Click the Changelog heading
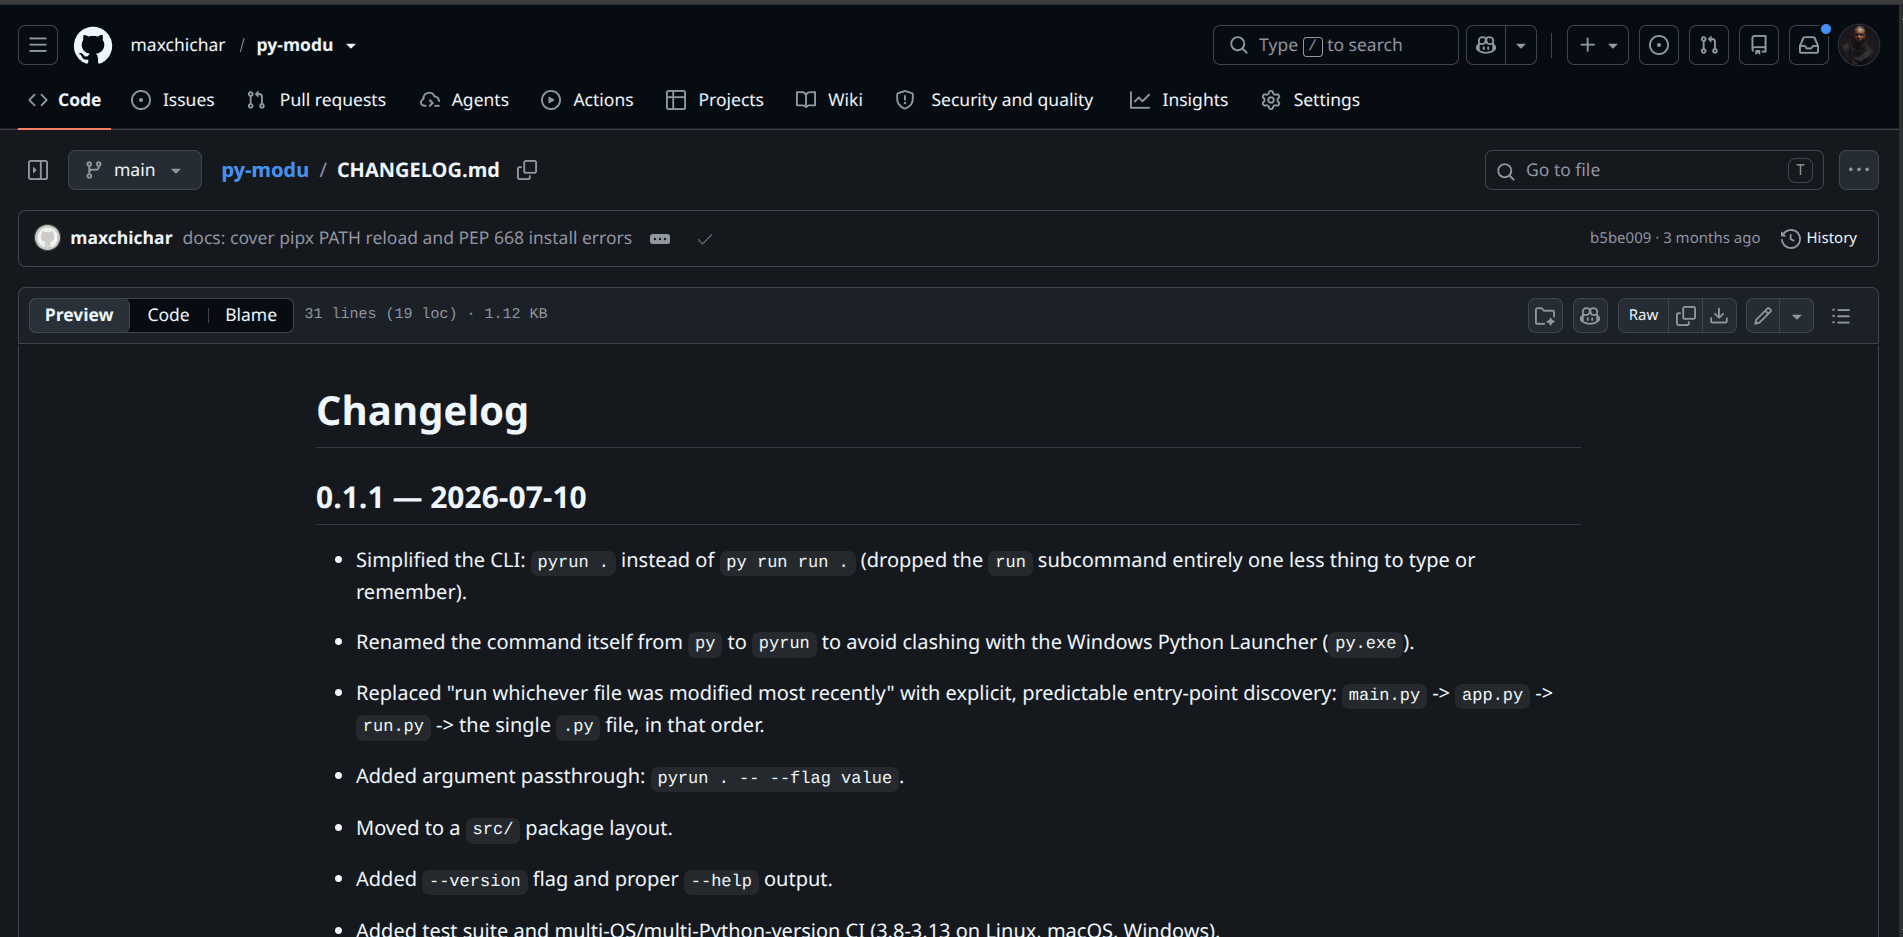This screenshot has width=1903, height=937. 422,411
